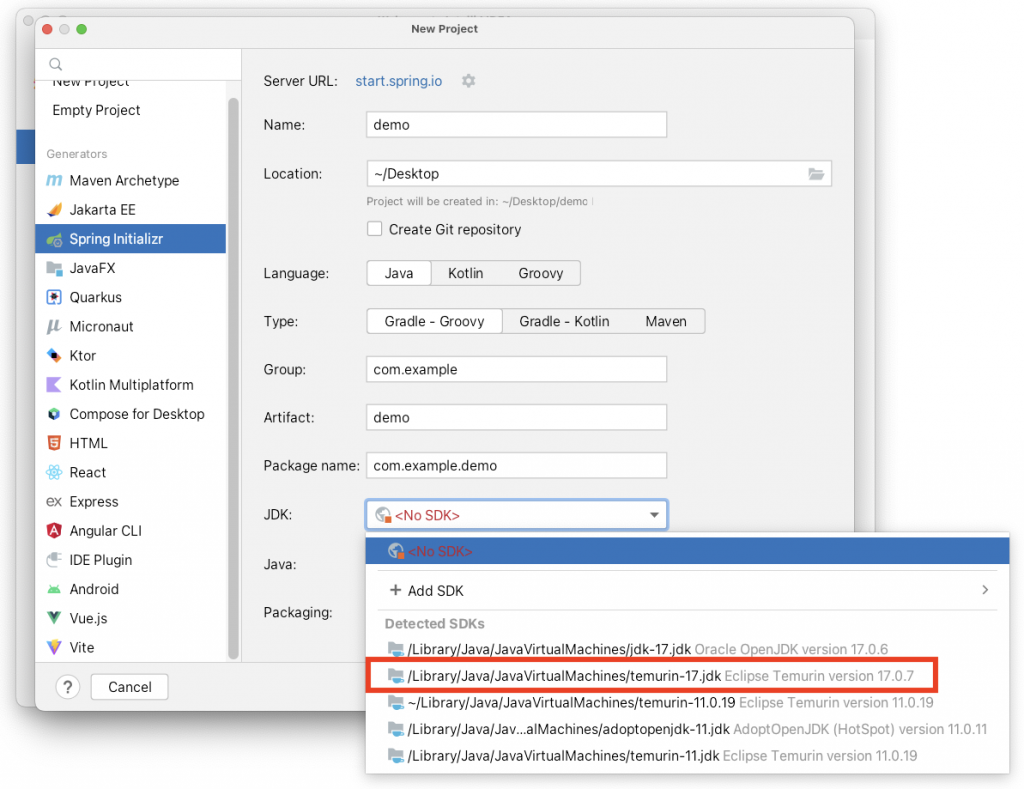Choose Gradle - Groovy project type

coord(434,321)
